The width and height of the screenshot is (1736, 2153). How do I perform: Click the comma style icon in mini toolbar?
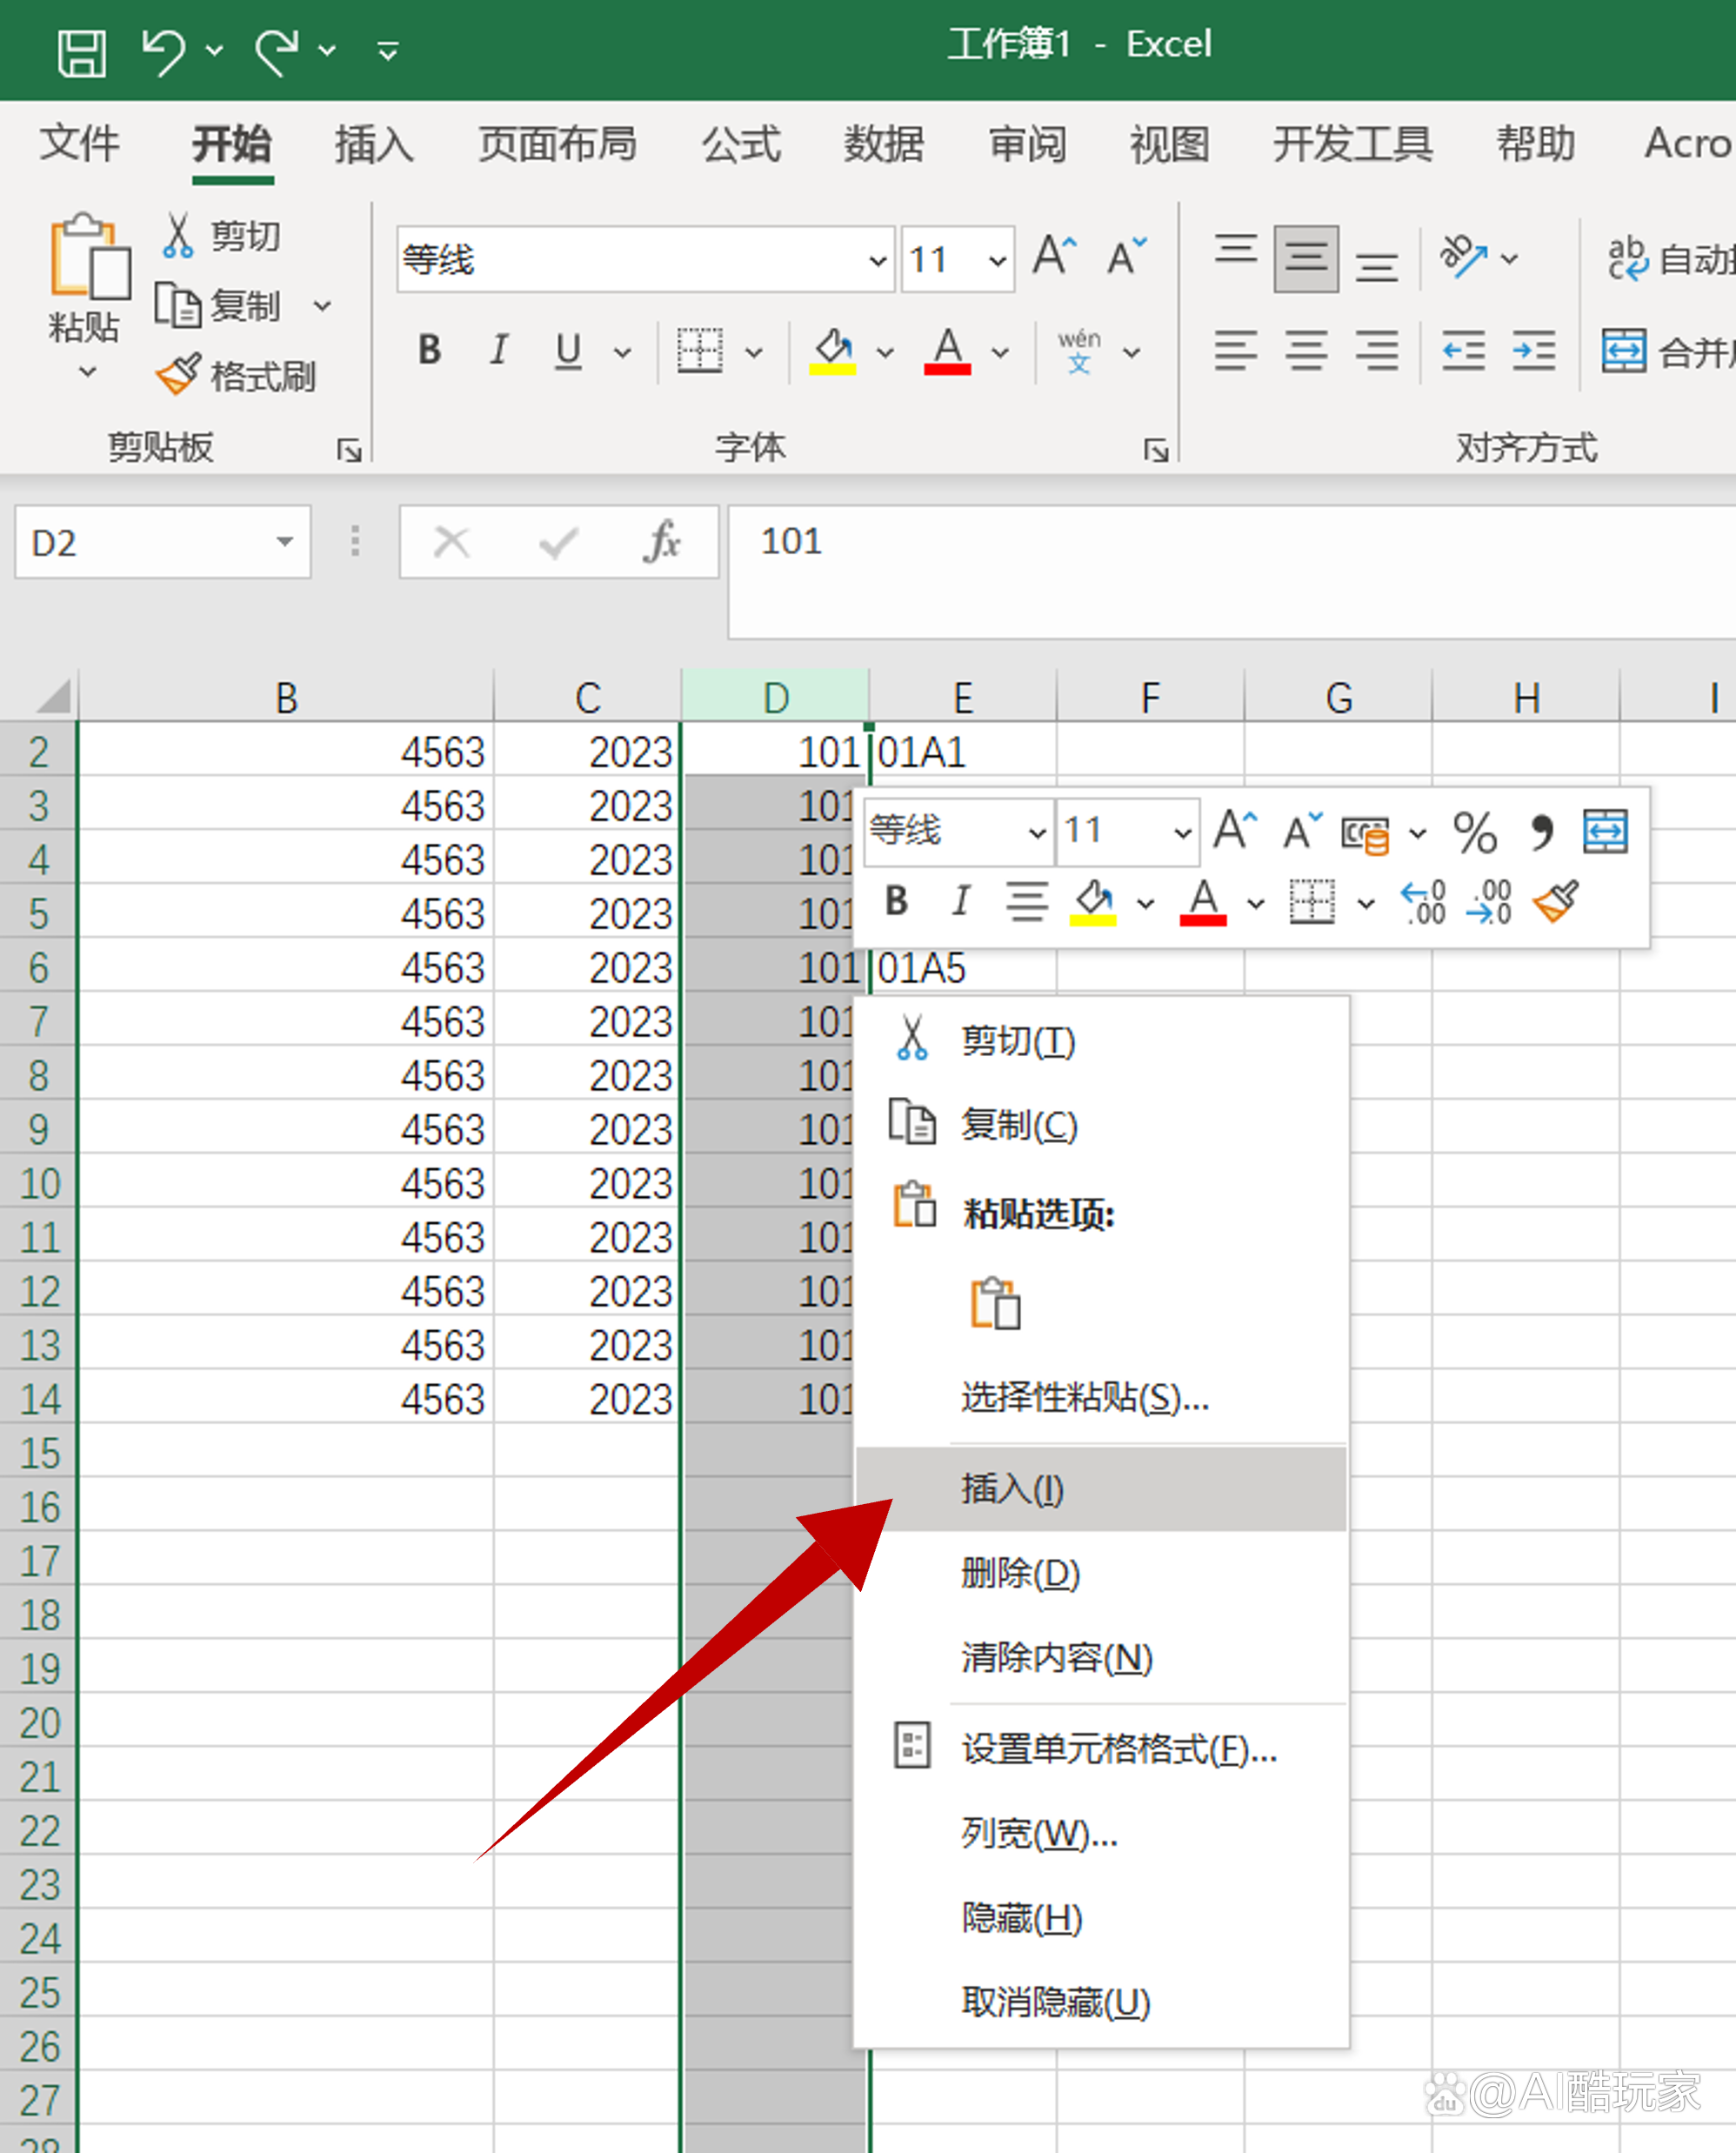[1541, 832]
